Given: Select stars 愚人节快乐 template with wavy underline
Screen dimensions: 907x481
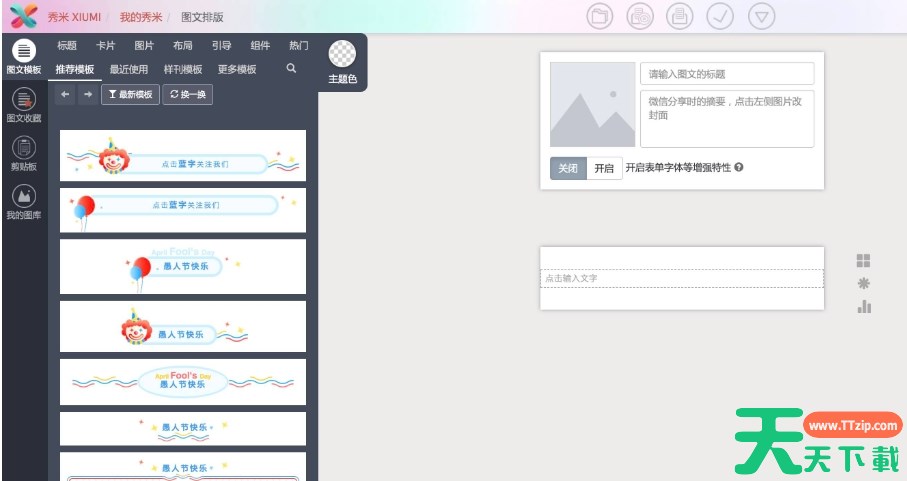Looking at the screenshot, I should 183,428.
